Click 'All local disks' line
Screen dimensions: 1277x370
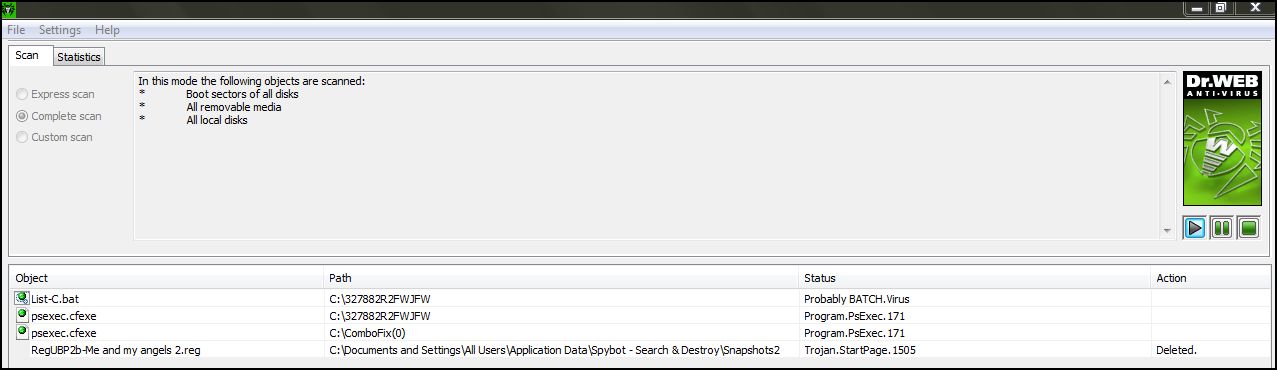pyautogui.click(x=217, y=120)
